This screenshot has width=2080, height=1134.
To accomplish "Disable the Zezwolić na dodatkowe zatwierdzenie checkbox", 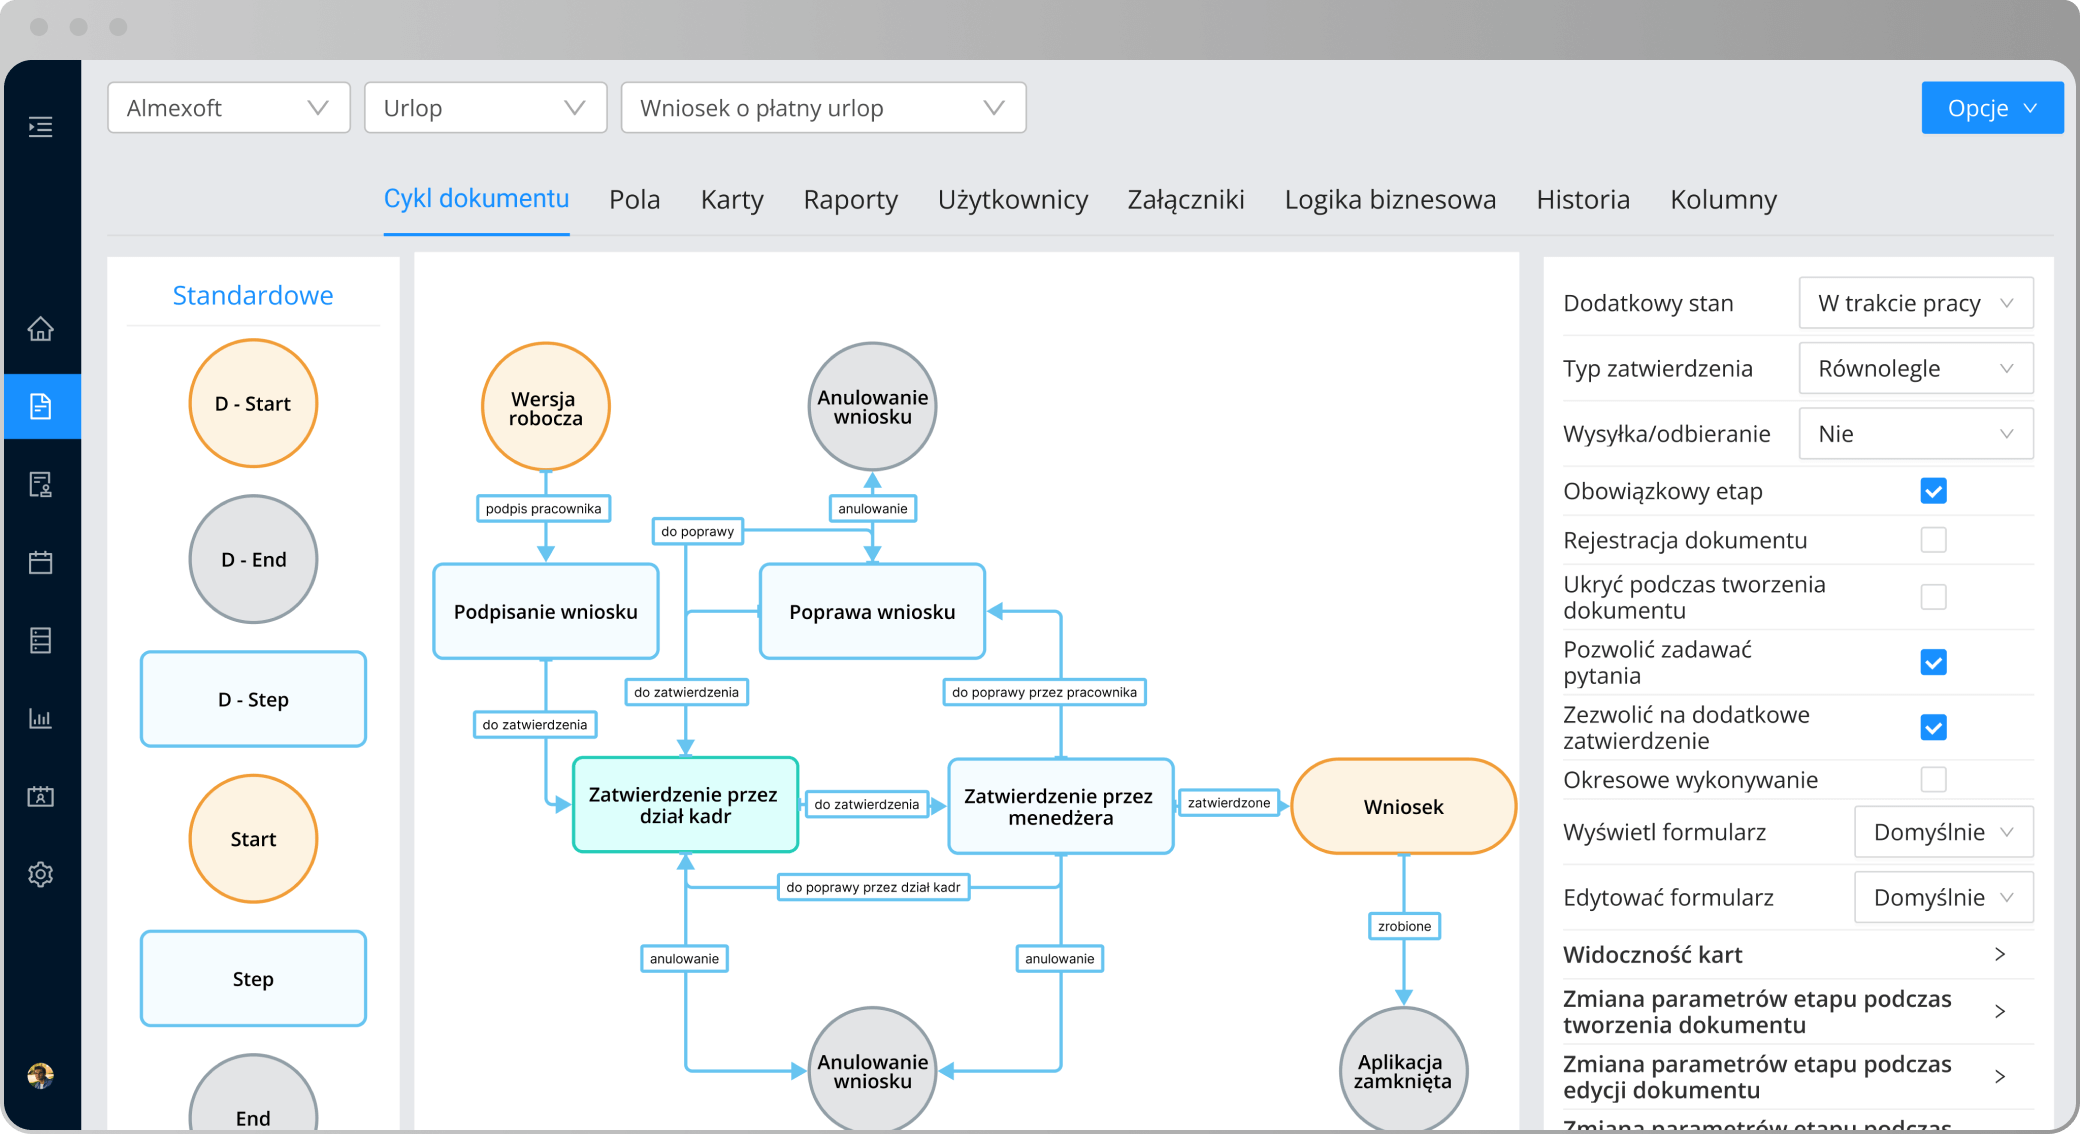I will (x=1933, y=726).
